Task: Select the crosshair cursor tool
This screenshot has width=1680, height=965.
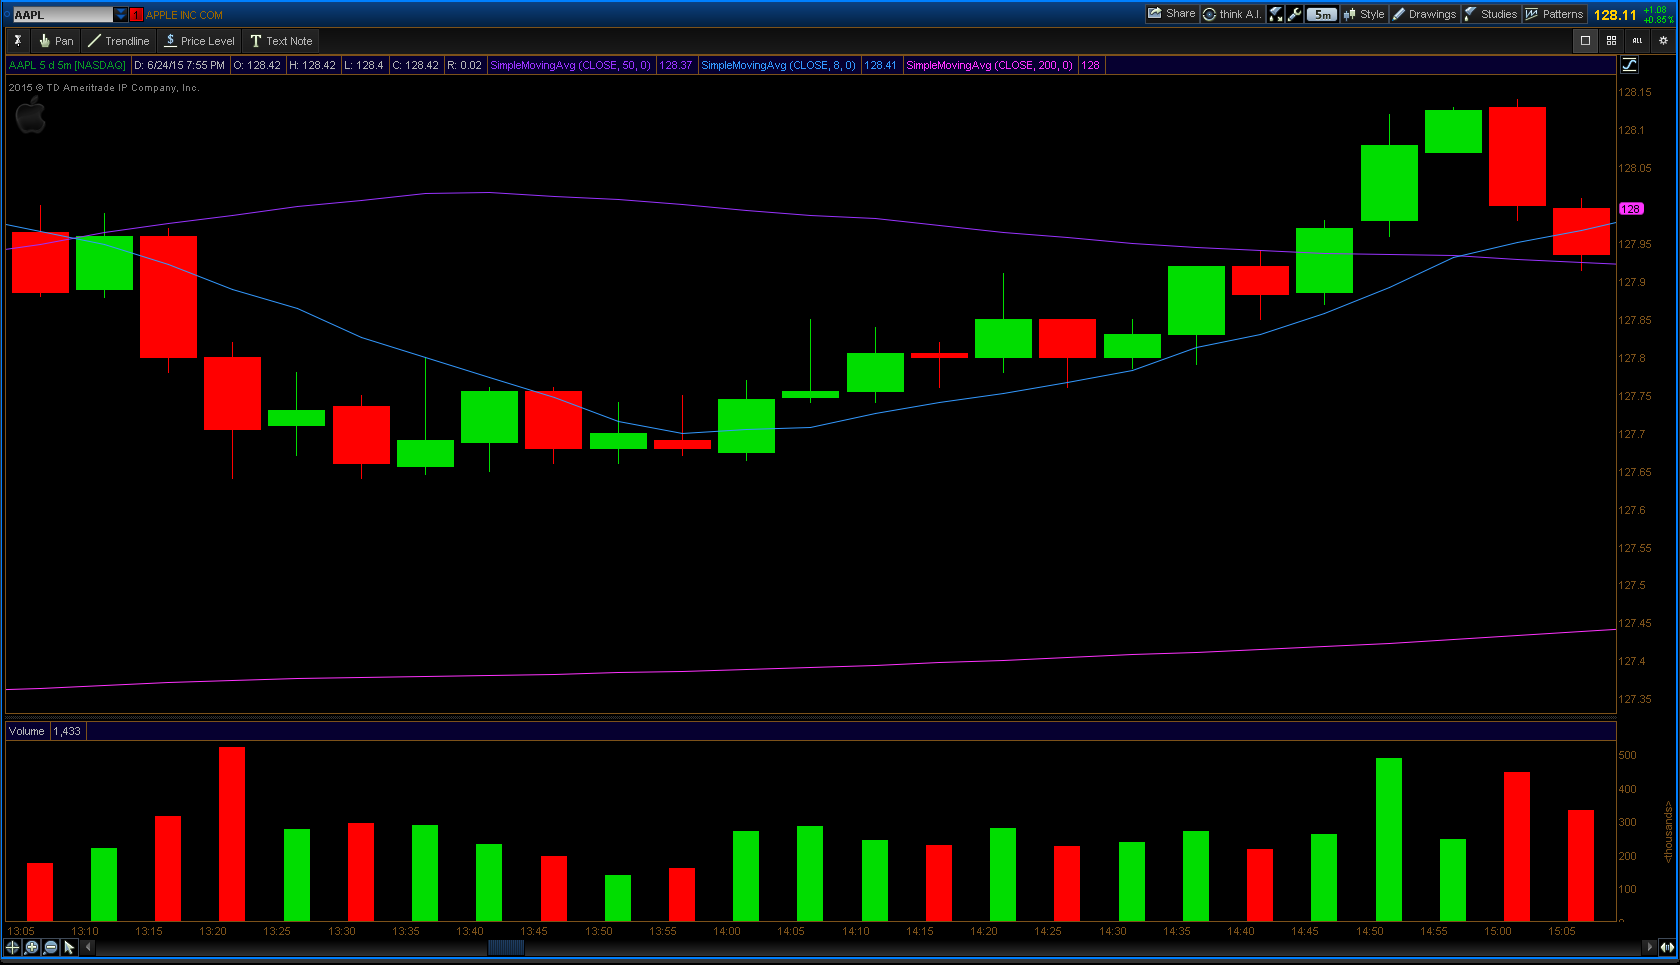Action: 13,947
